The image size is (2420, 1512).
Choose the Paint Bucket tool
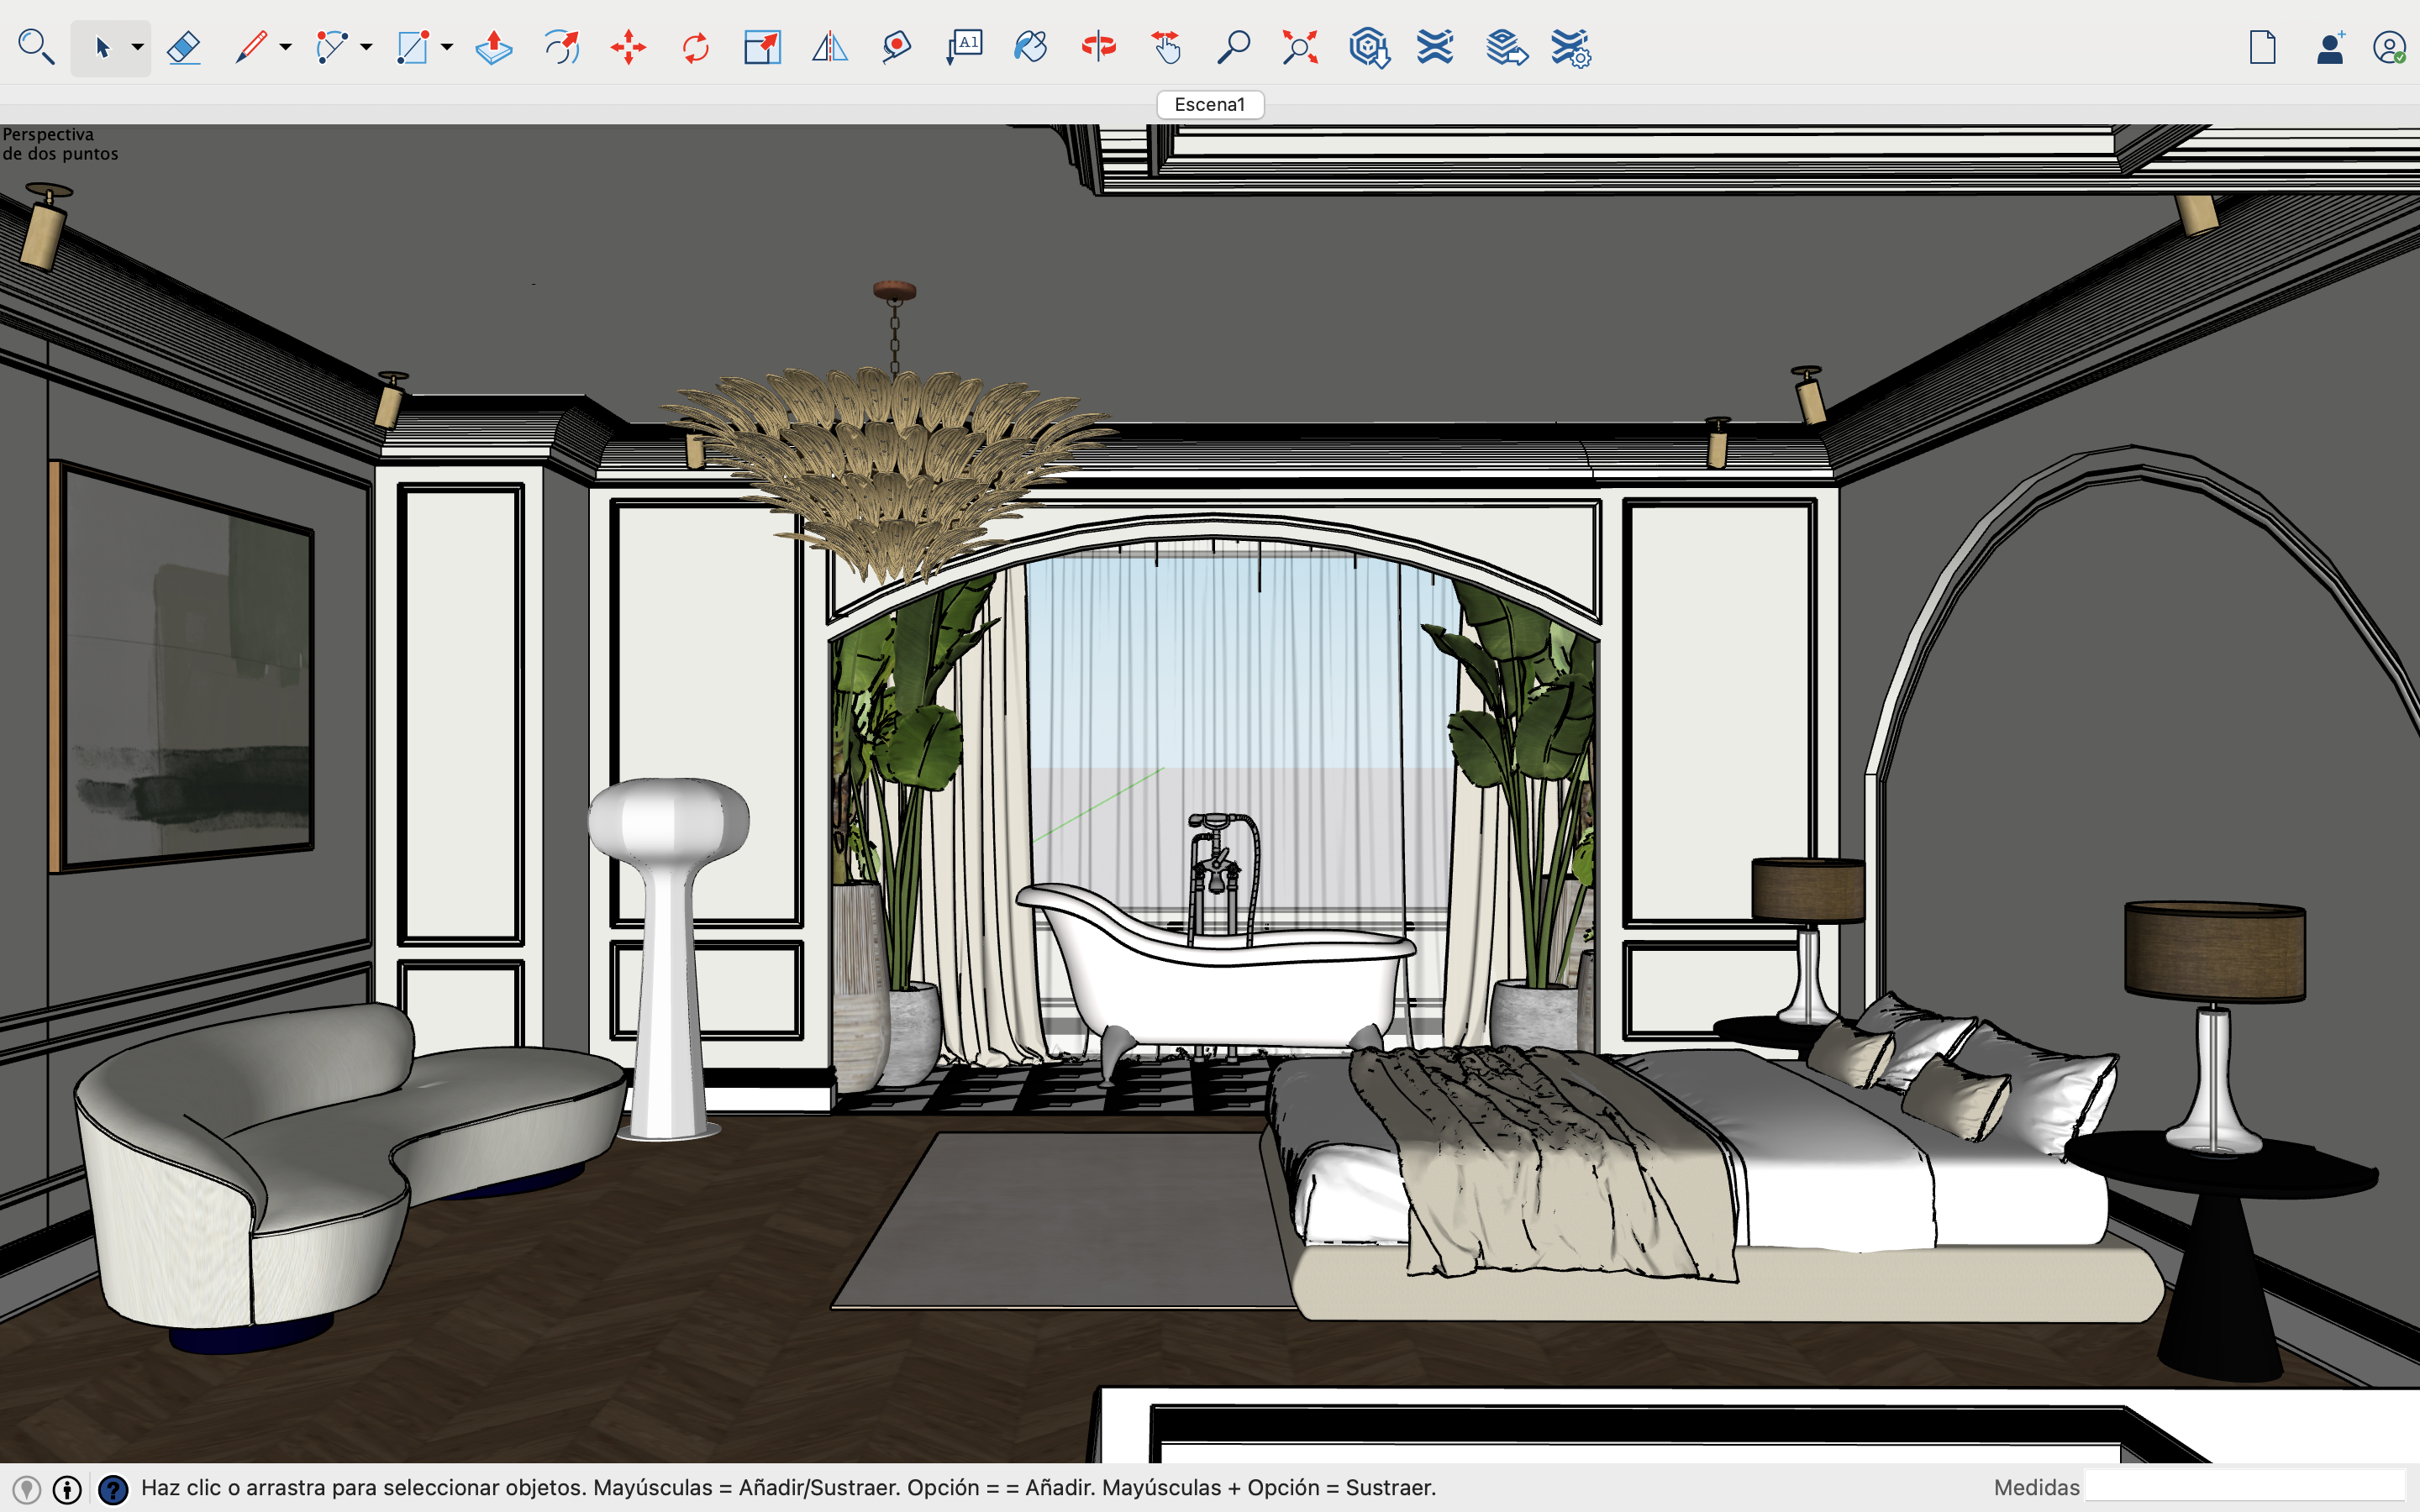click(x=1030, y=47)
